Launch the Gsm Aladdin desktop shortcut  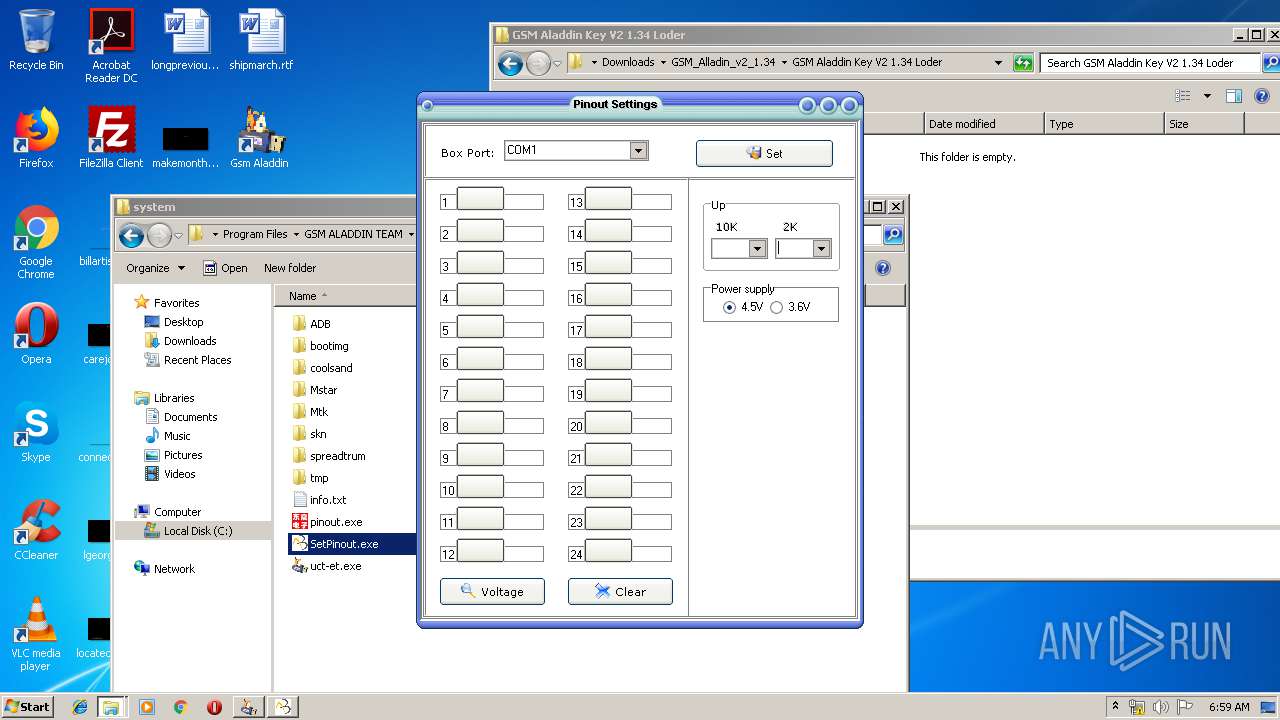(x=259, y=138)
